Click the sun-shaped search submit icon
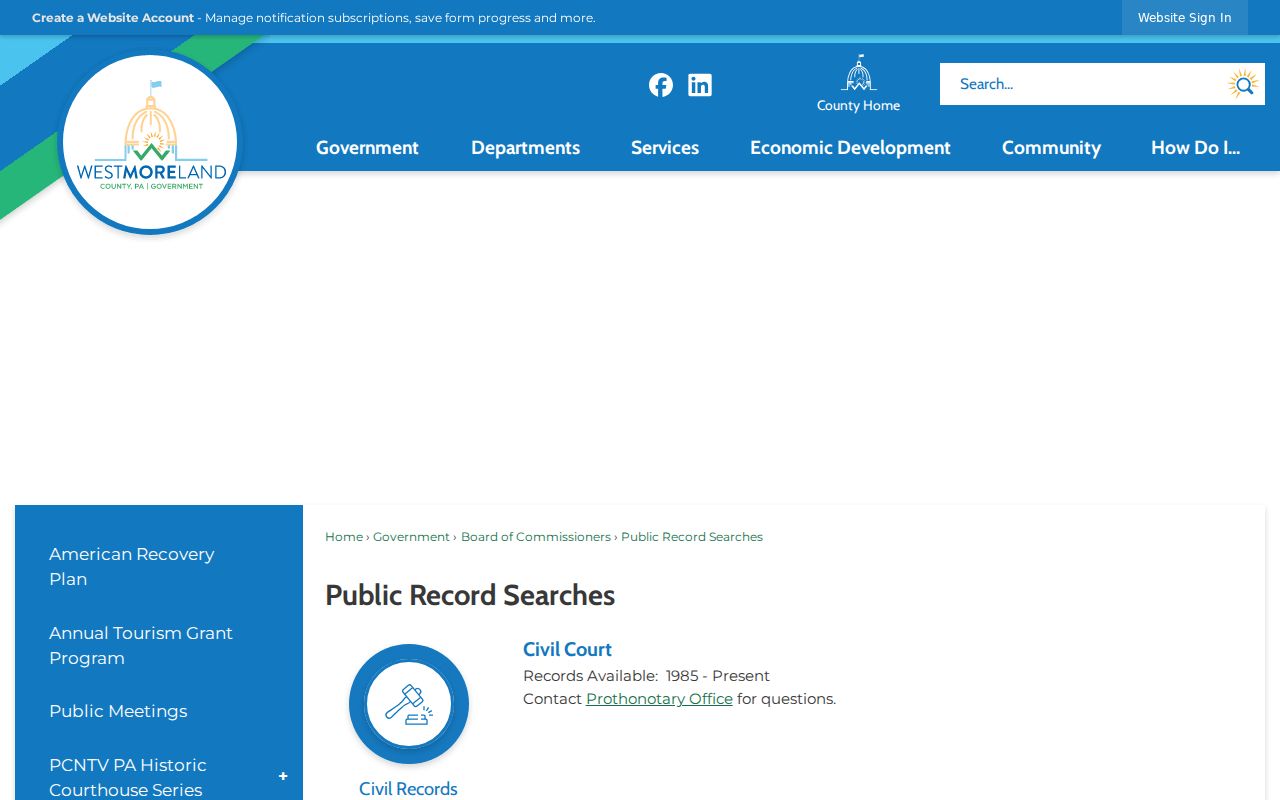Screen dimensions: 1280x800 1243,84
